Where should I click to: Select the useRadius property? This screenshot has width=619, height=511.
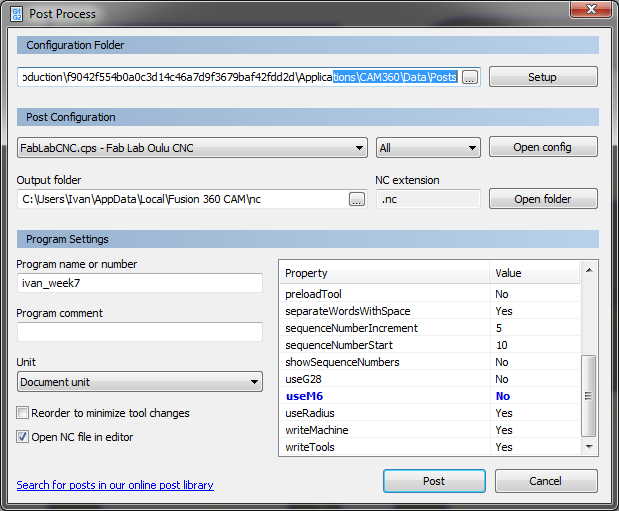[310, 413]
